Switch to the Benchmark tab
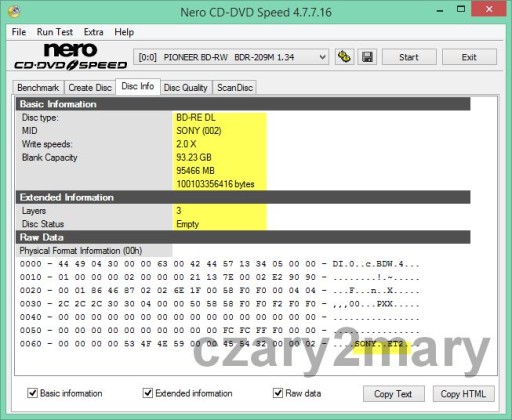The width and height of the screenshot is (512, 420). 38,88
